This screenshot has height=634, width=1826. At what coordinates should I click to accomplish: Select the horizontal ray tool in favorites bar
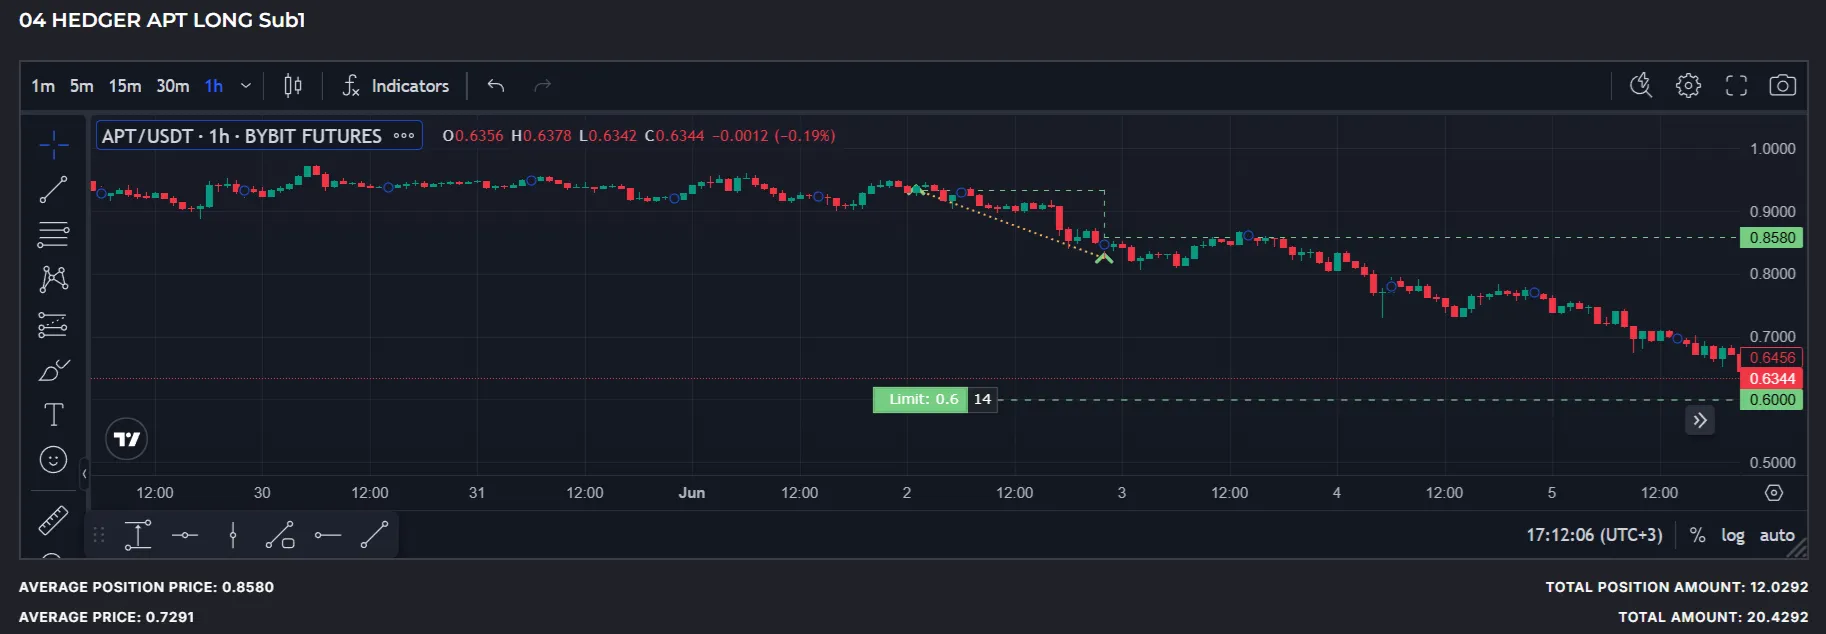click(328, 535)
